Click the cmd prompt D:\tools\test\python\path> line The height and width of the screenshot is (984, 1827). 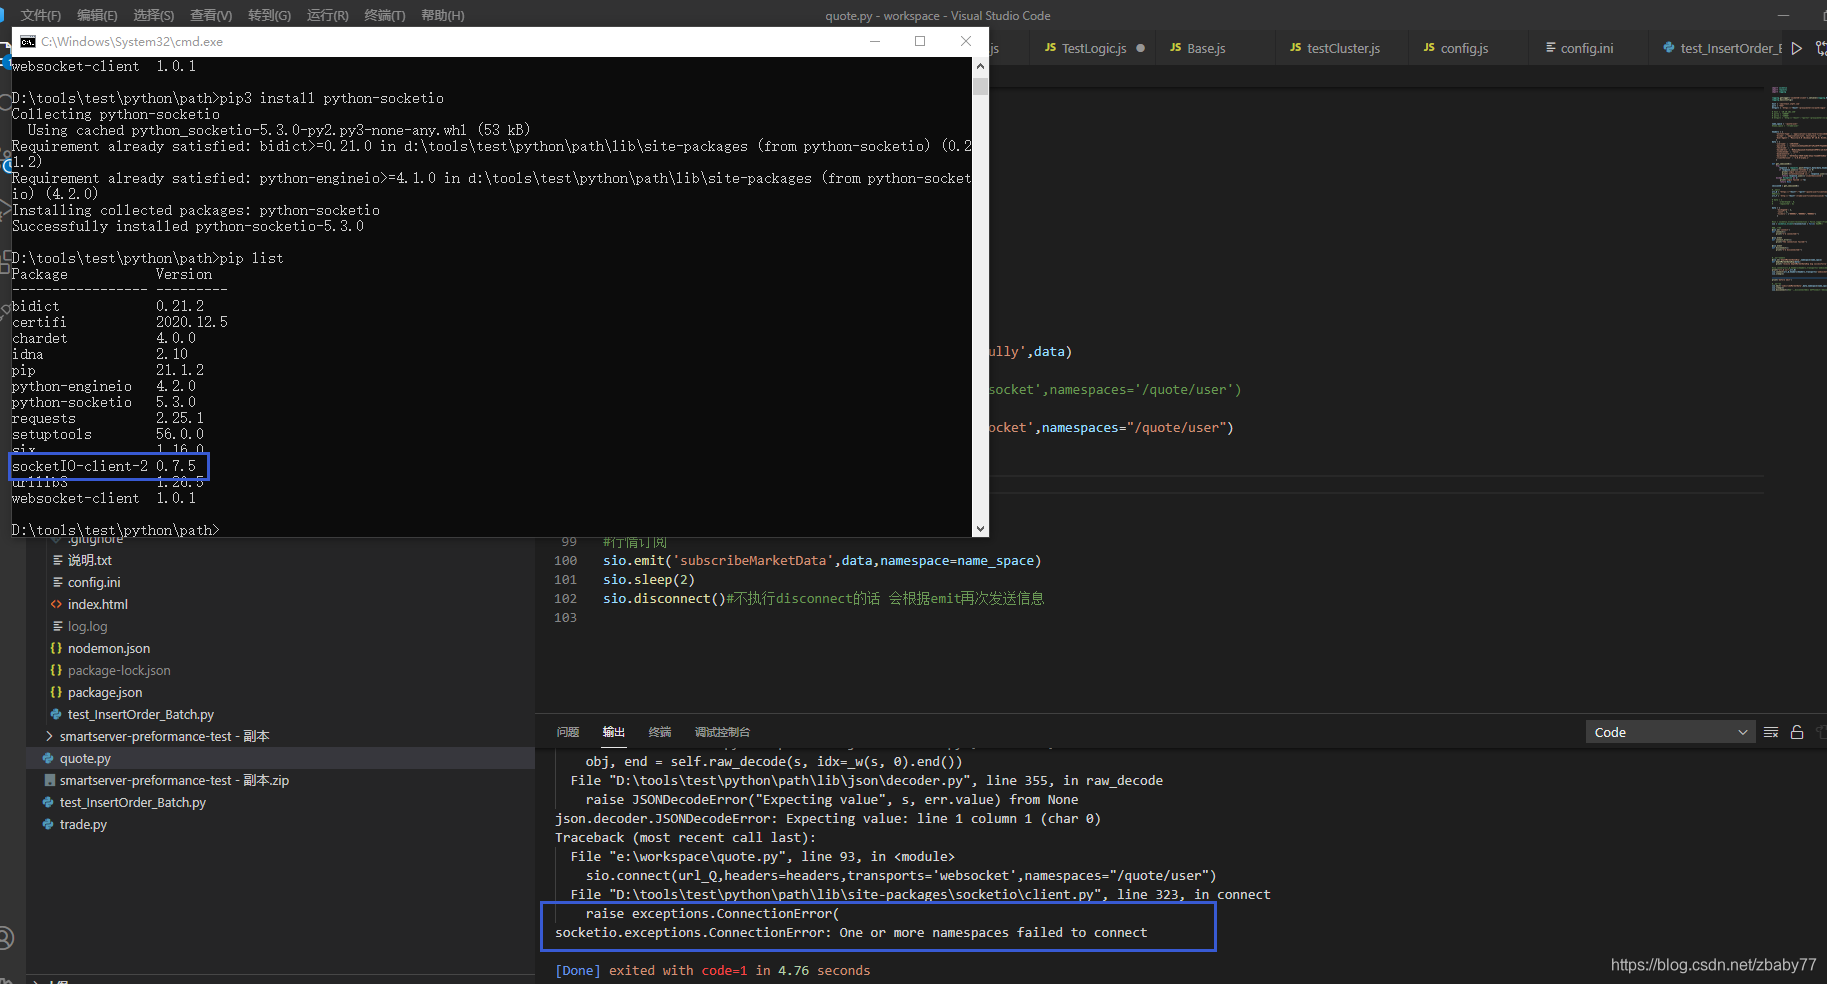115,530
